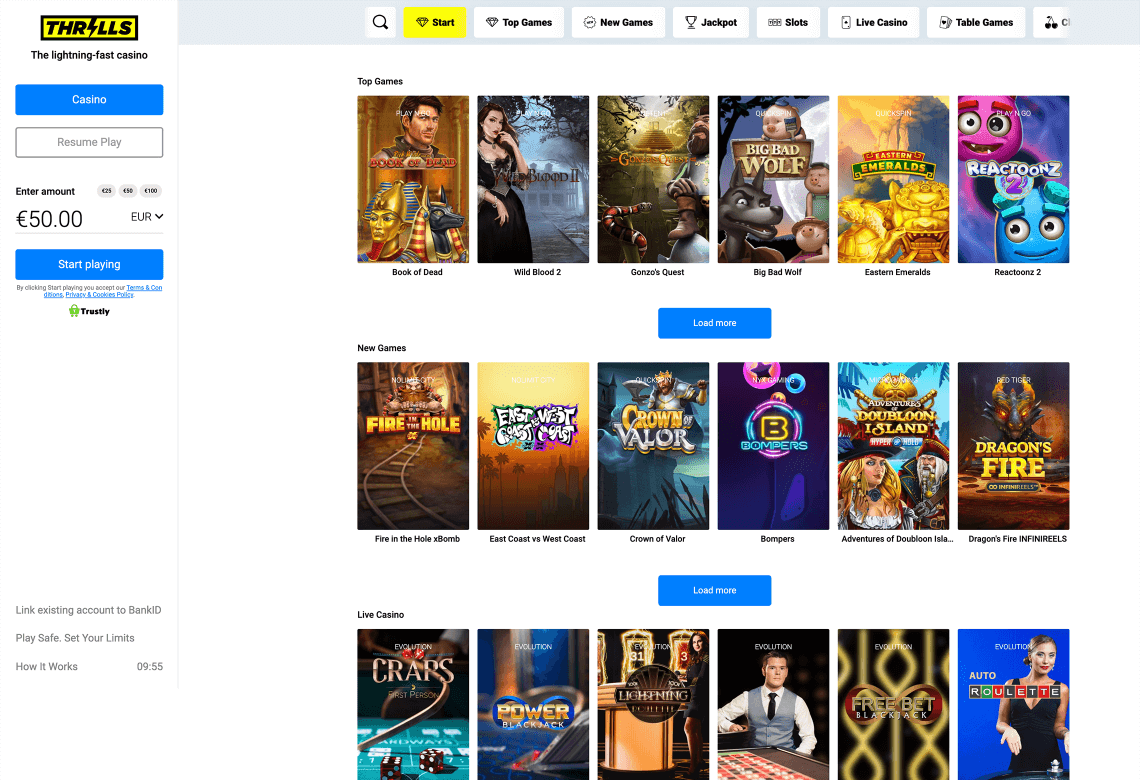Open the Wild Blood 2 game
Screen dimensions: 1140x780
click(533, 180)
